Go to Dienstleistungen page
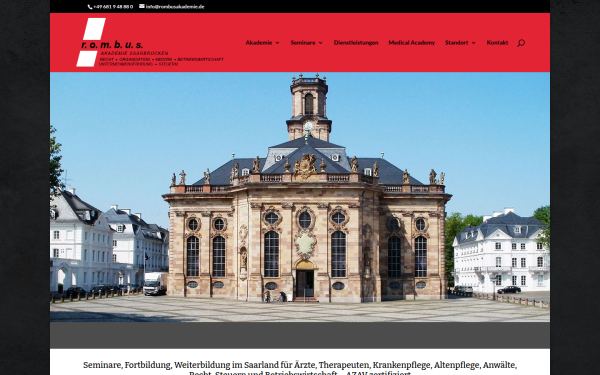The height and width of the screenshot is (375, 600). (356, 42)
